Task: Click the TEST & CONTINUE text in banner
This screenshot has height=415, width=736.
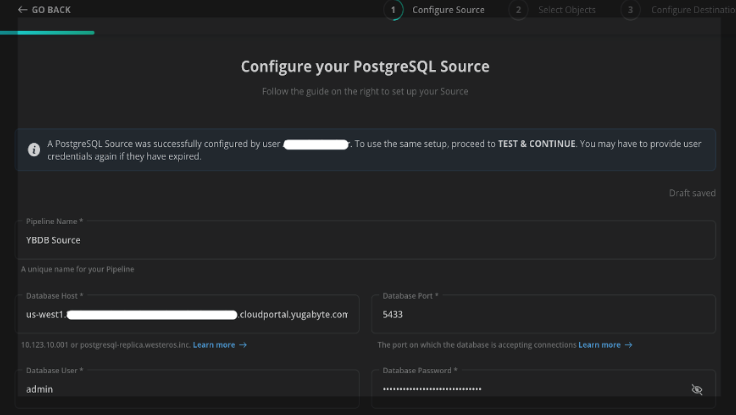Action: pos(536,144)
